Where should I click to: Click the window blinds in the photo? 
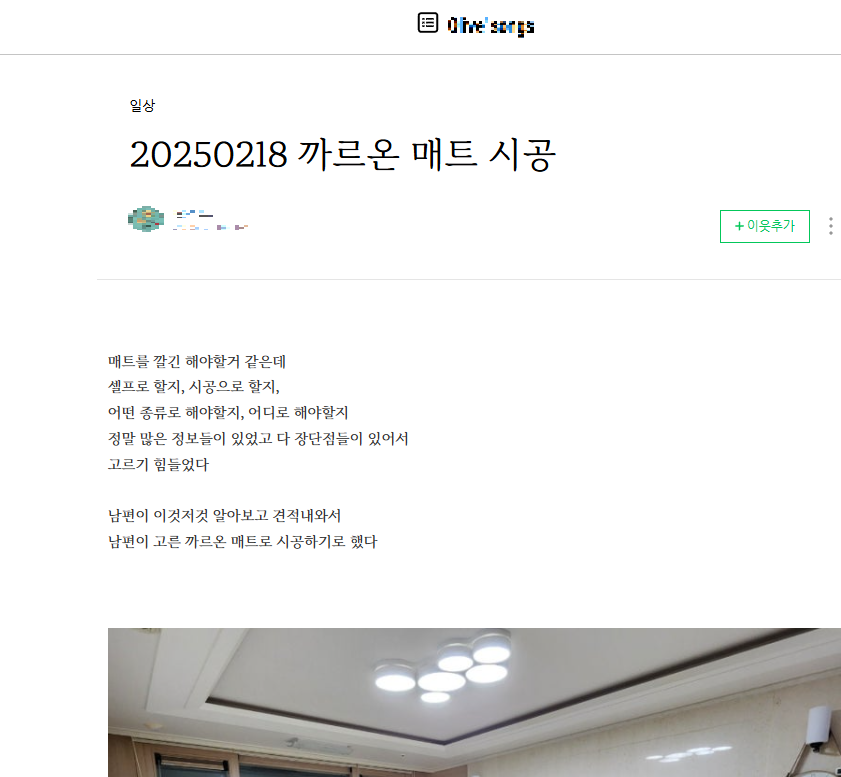click(193, 766)
